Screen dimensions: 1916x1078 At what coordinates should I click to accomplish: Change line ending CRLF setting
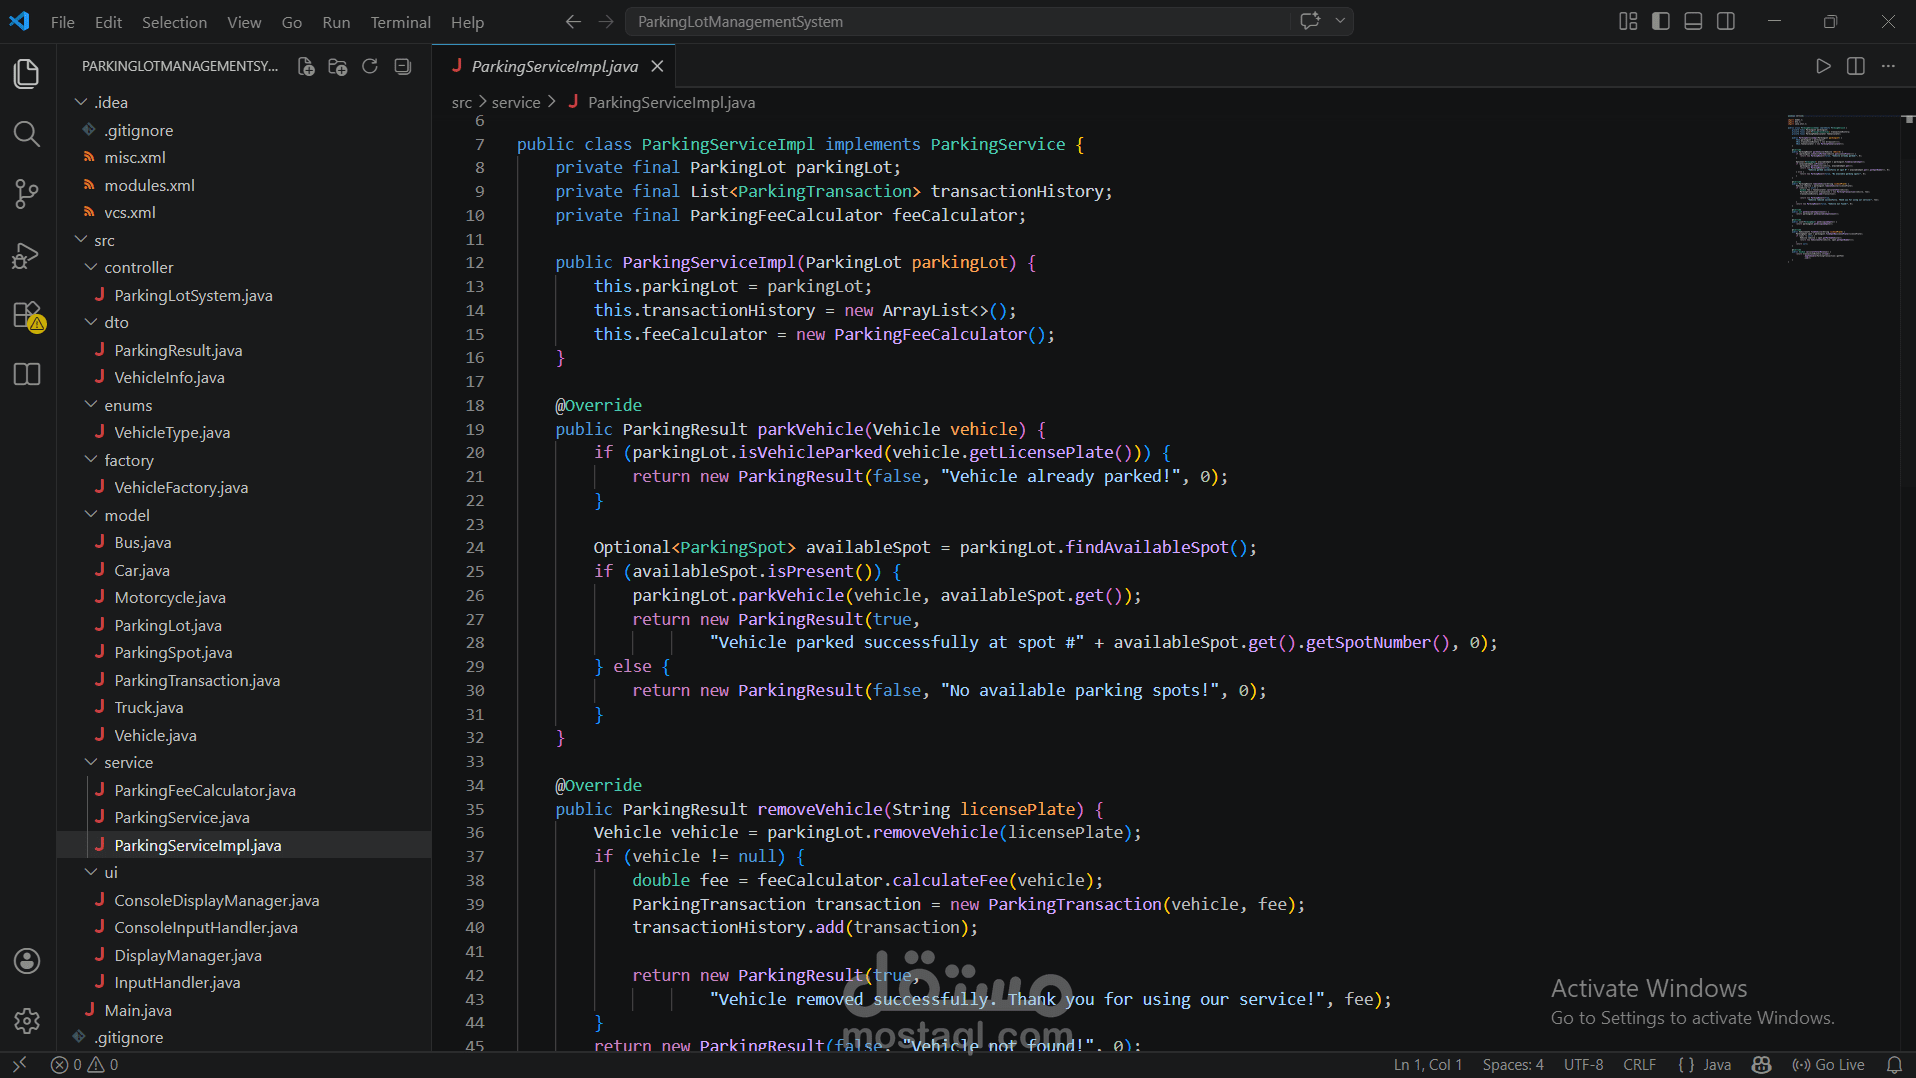(1639, 1065)
